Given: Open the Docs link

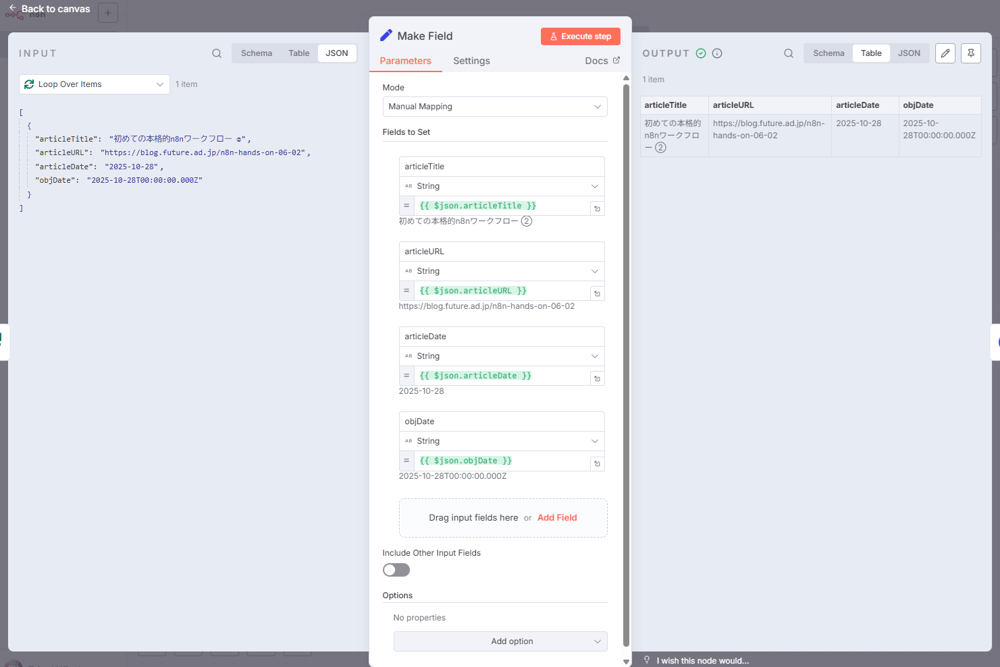Looking at the screenshot, I should click(x=602, y=61).
